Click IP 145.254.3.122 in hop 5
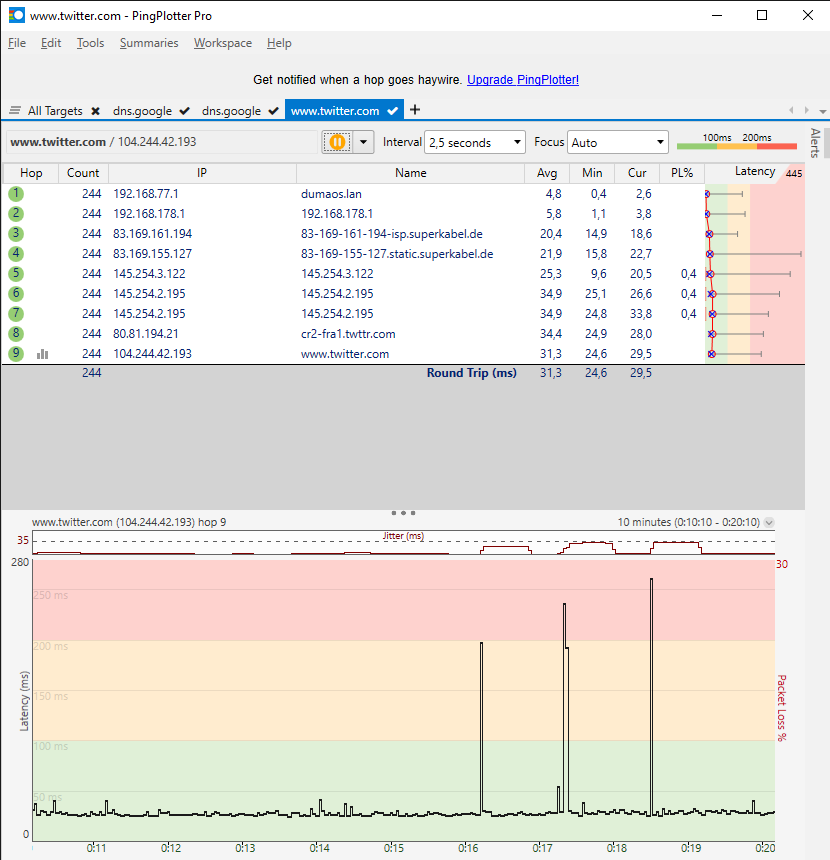This screenshot has height=860, width=830. (x=149, y=274)
